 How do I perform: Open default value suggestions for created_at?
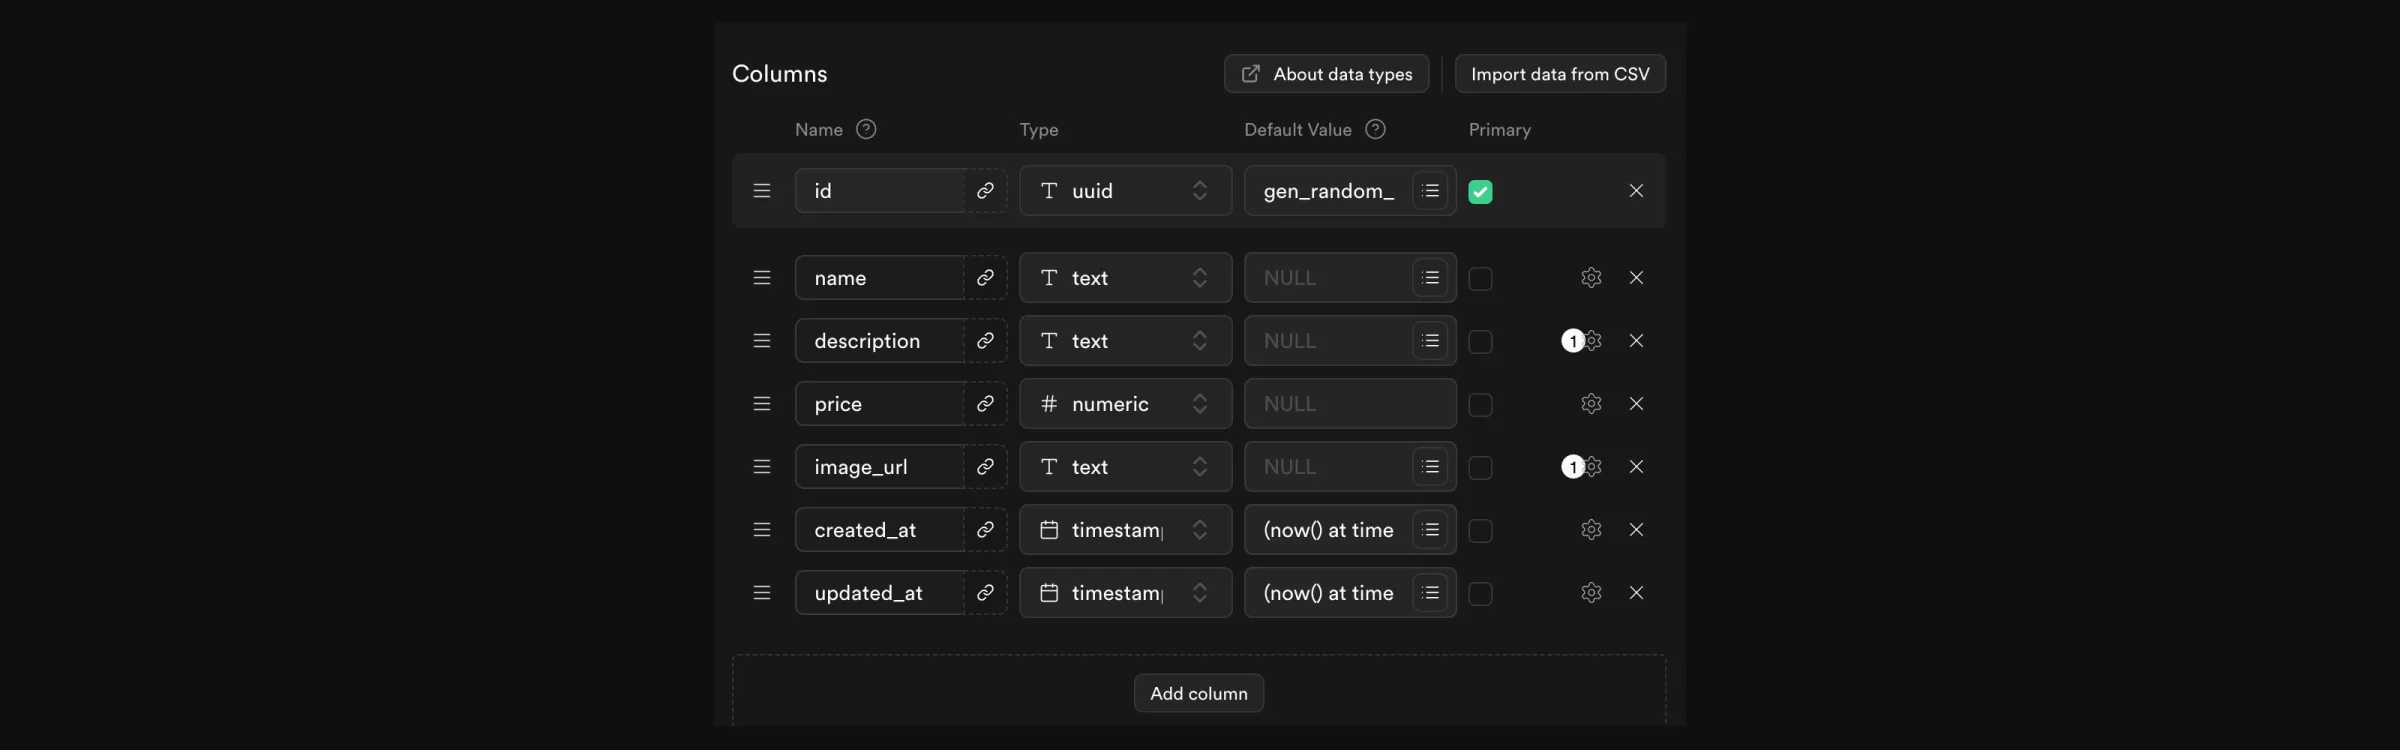[1431, 530]
